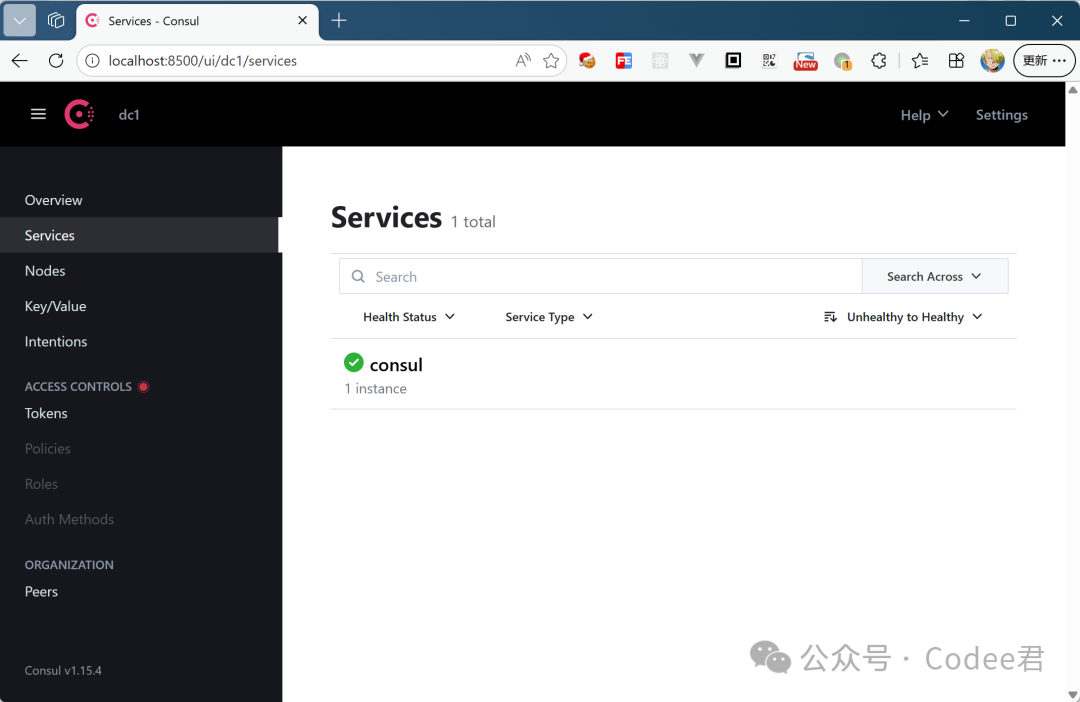Screen dimensions: 1080x702
Task: Click the search magnifier icon
Action: point(358,276)
